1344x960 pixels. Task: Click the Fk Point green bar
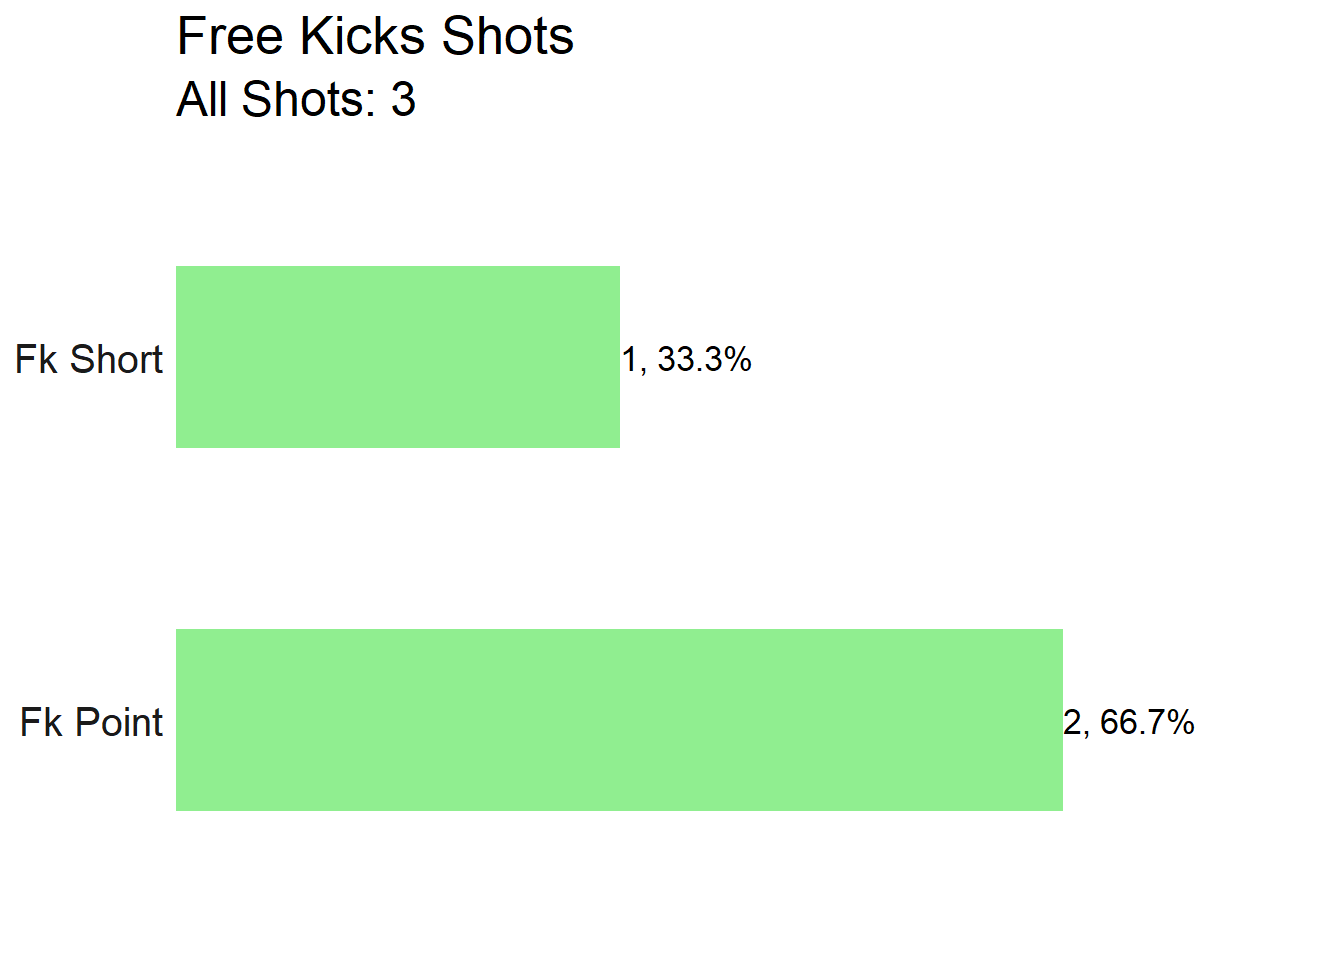619,720
